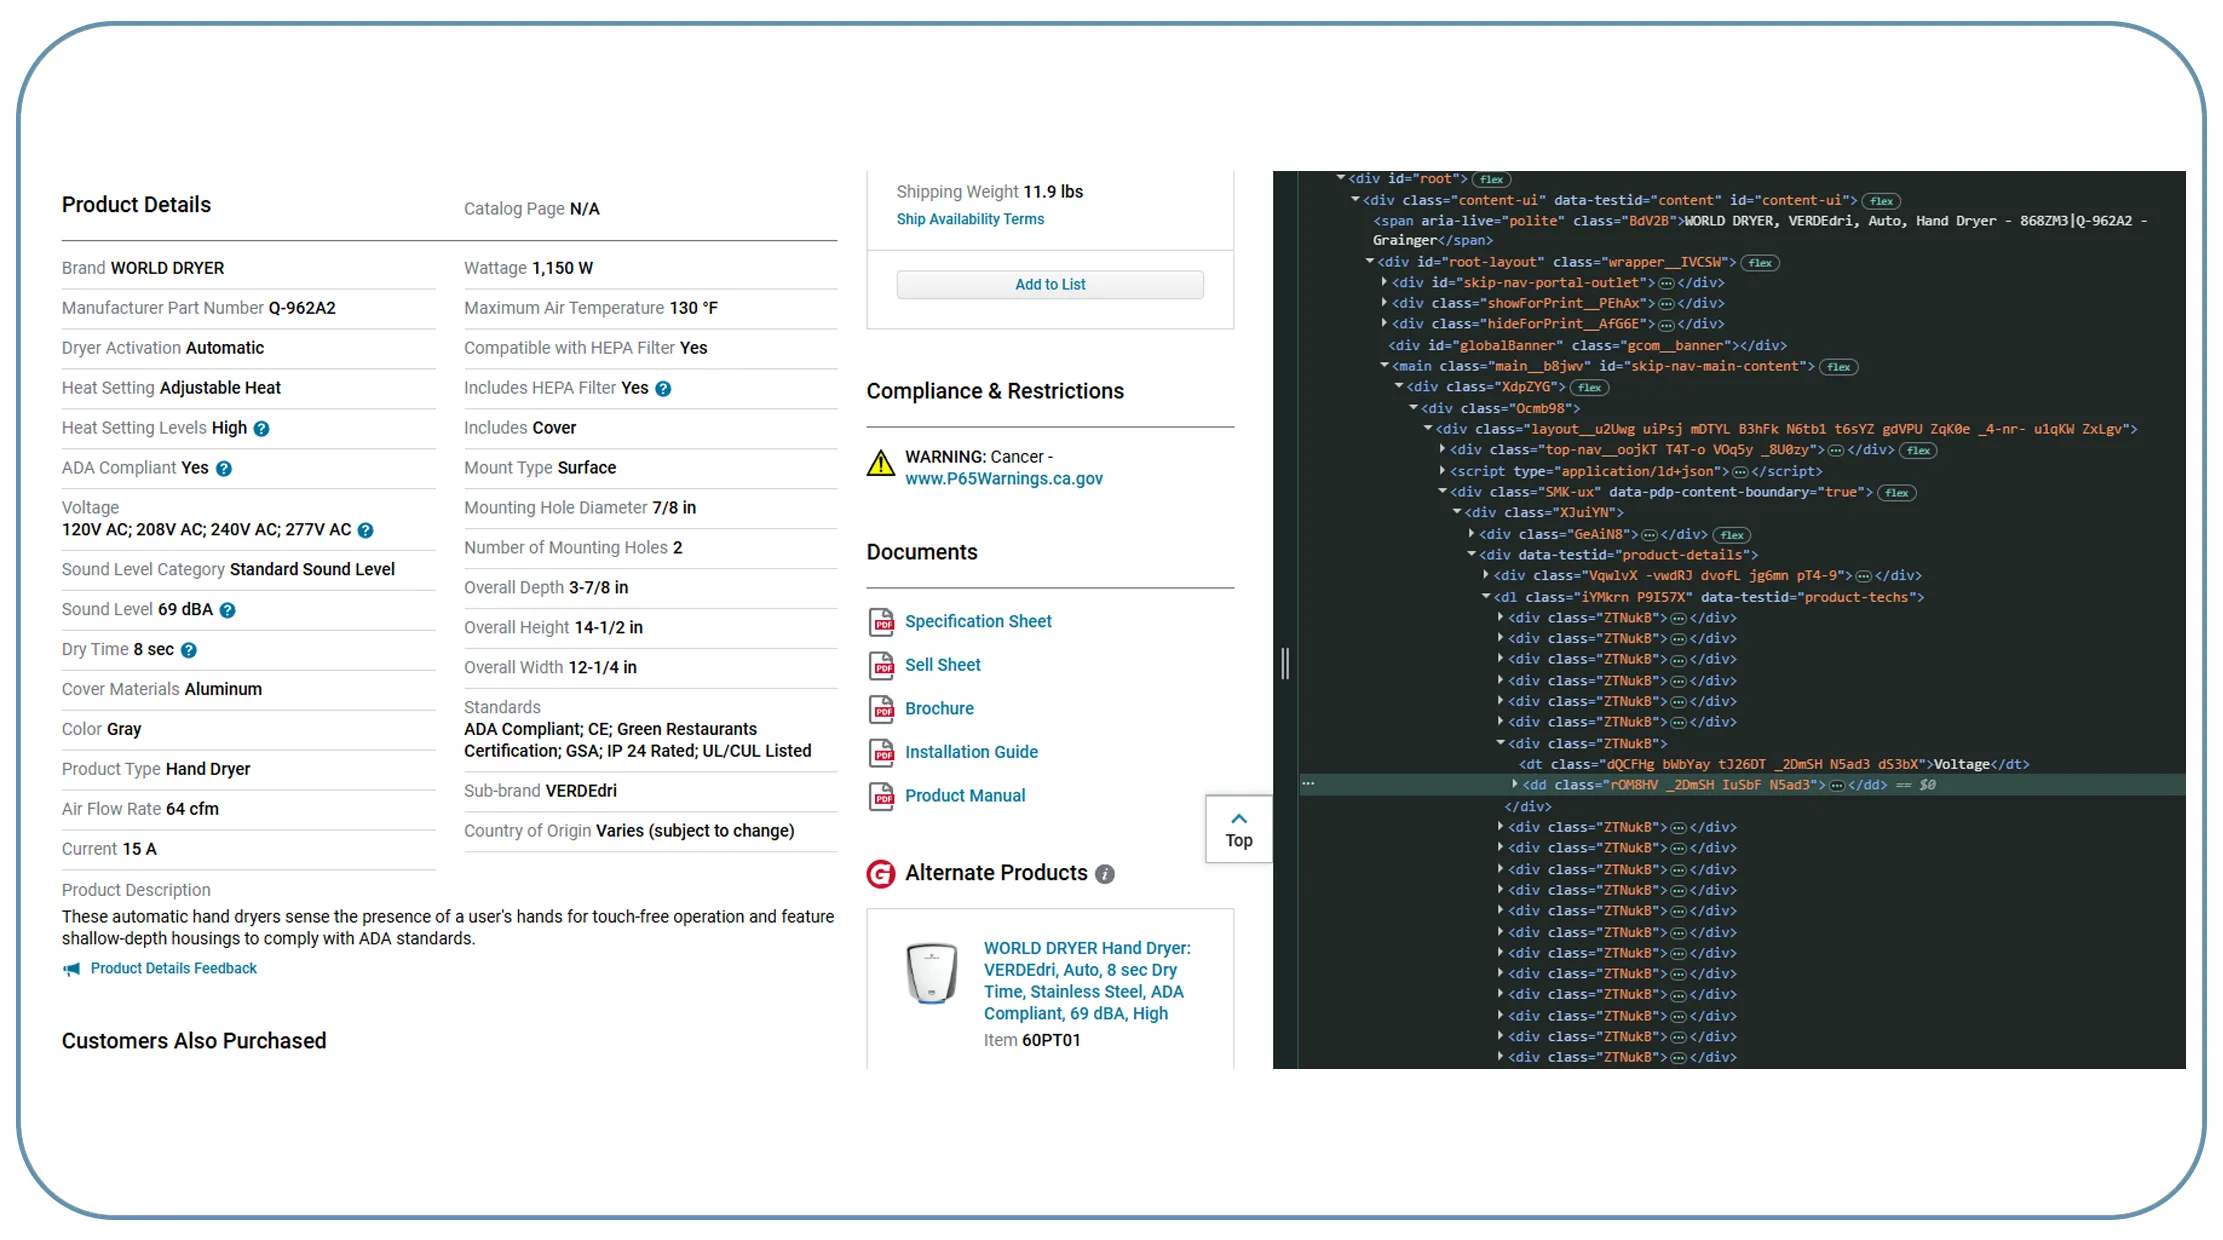The image size is (2223, 1240).
Task: Click the Sell Sheet PDF icon
Action: (881, 665)
